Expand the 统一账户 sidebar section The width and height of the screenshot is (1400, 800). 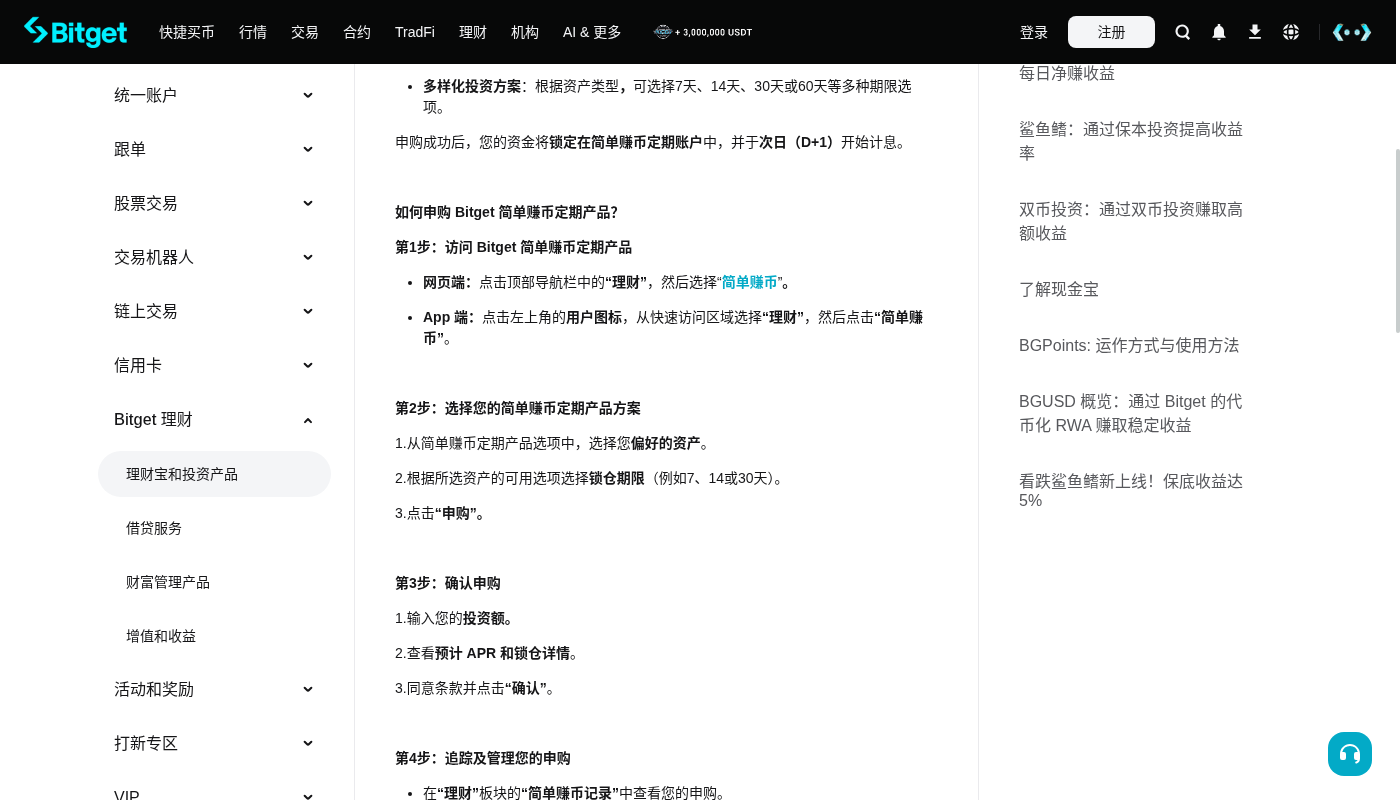coord(214,95)
